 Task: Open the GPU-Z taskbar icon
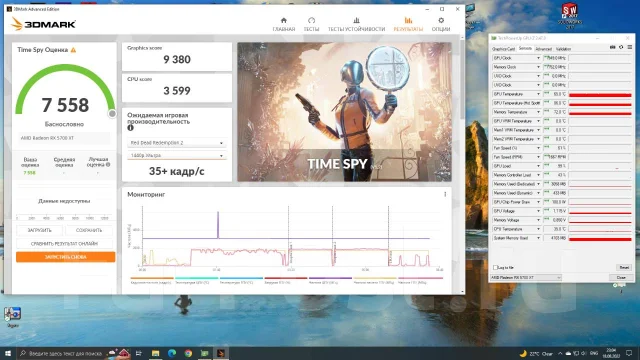[x=204, y=353]
